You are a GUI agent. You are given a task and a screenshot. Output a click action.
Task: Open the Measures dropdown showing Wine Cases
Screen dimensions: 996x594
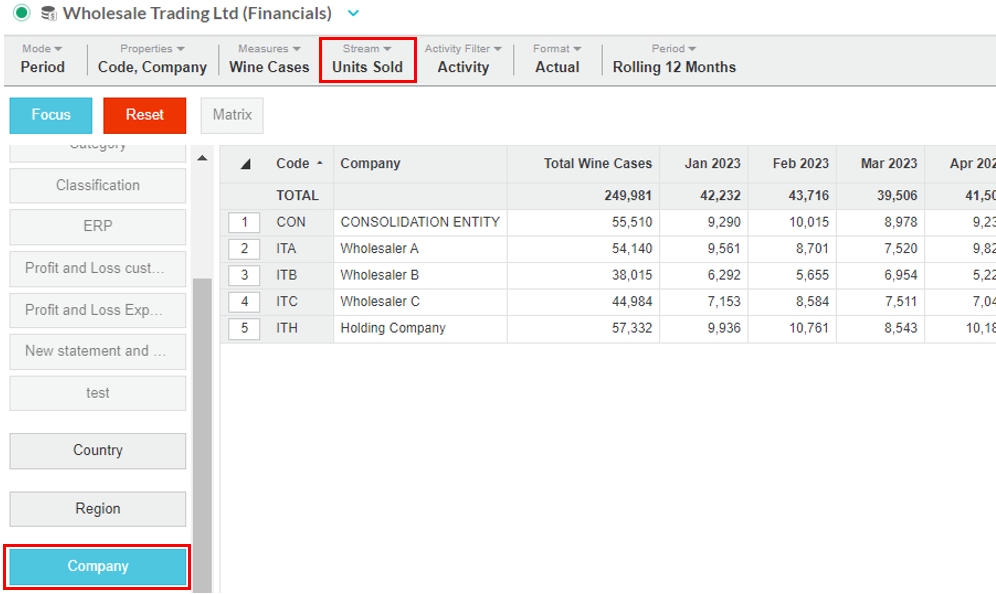click(x=269, y=59)
